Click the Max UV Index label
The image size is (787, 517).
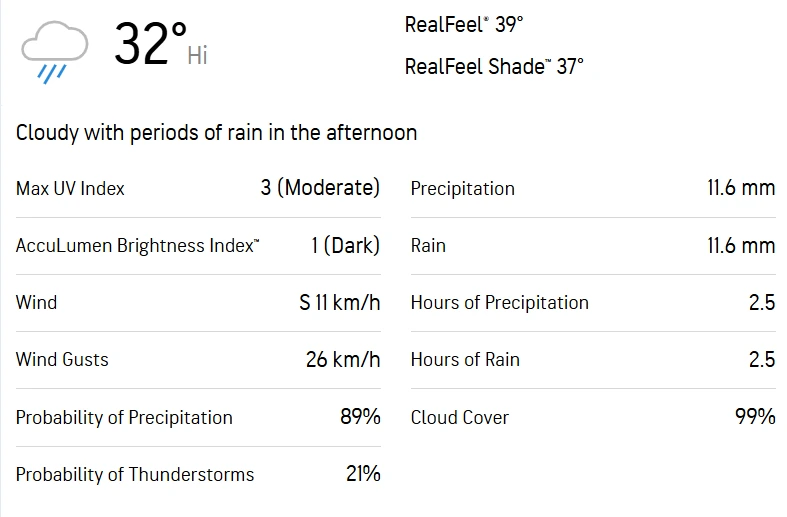pos(70,188)
